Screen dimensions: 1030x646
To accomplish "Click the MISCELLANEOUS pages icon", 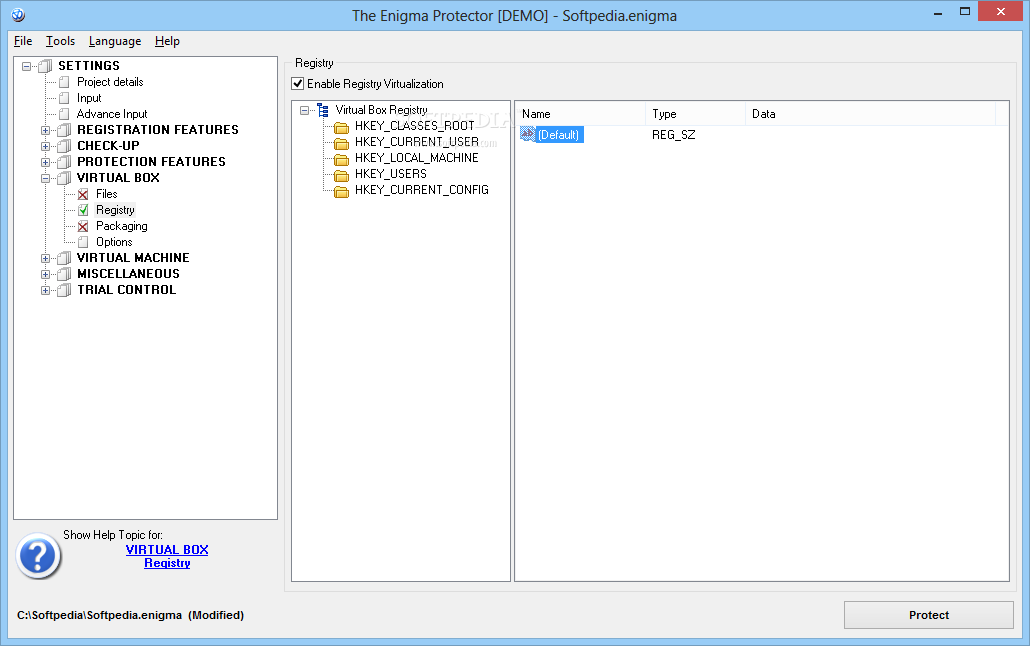I will tap(64, 274).
